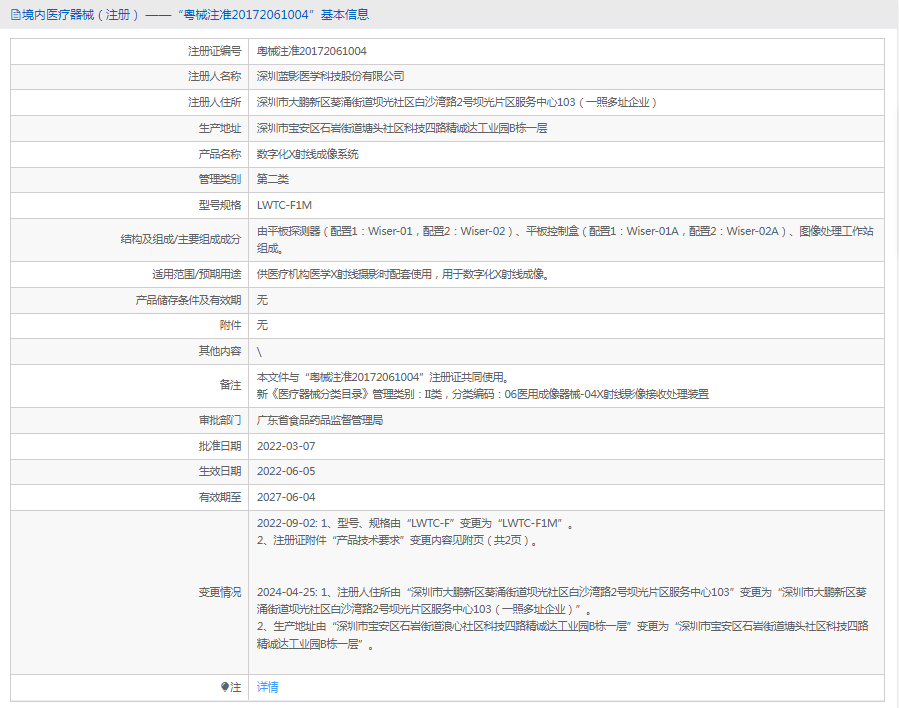Click the 注 label in the last row
899x708 pixels.
[x=236, y=687]
